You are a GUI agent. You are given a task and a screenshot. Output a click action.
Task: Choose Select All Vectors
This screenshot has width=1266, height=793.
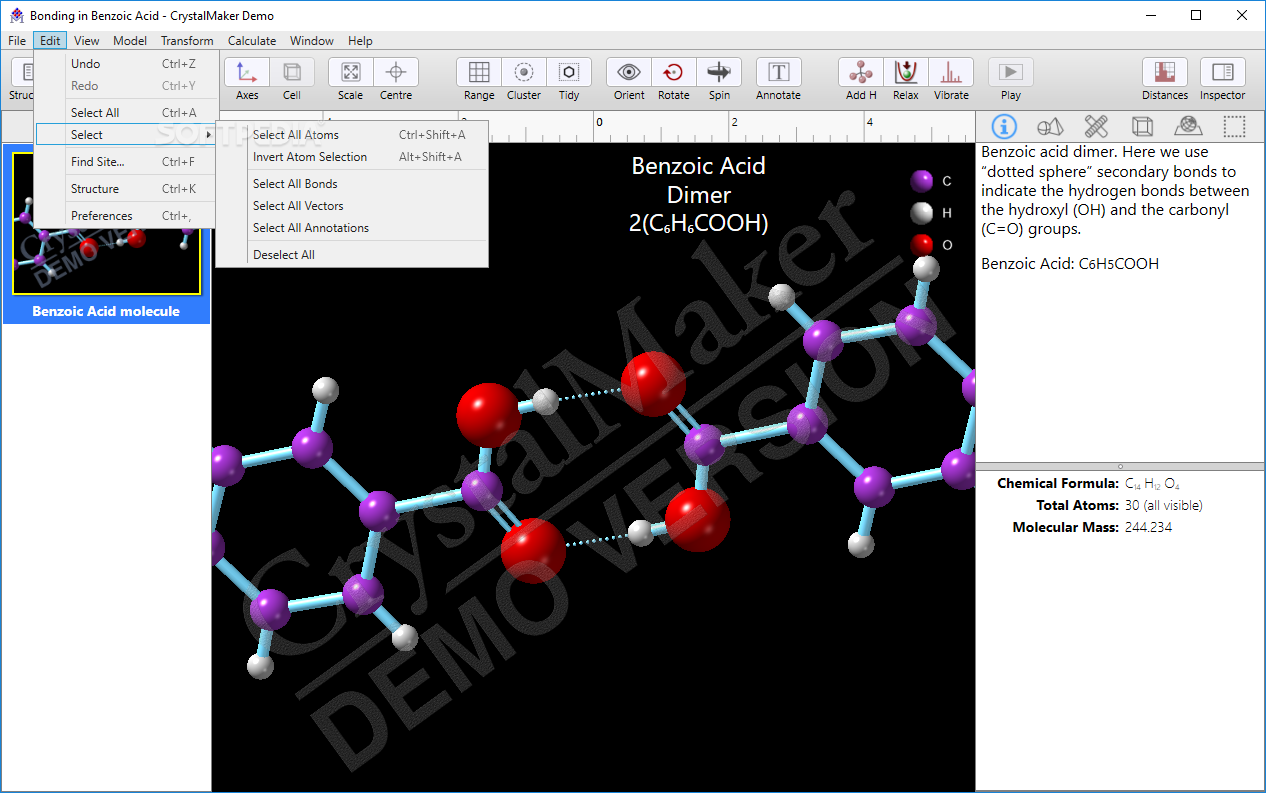click(x=352, y=206)
